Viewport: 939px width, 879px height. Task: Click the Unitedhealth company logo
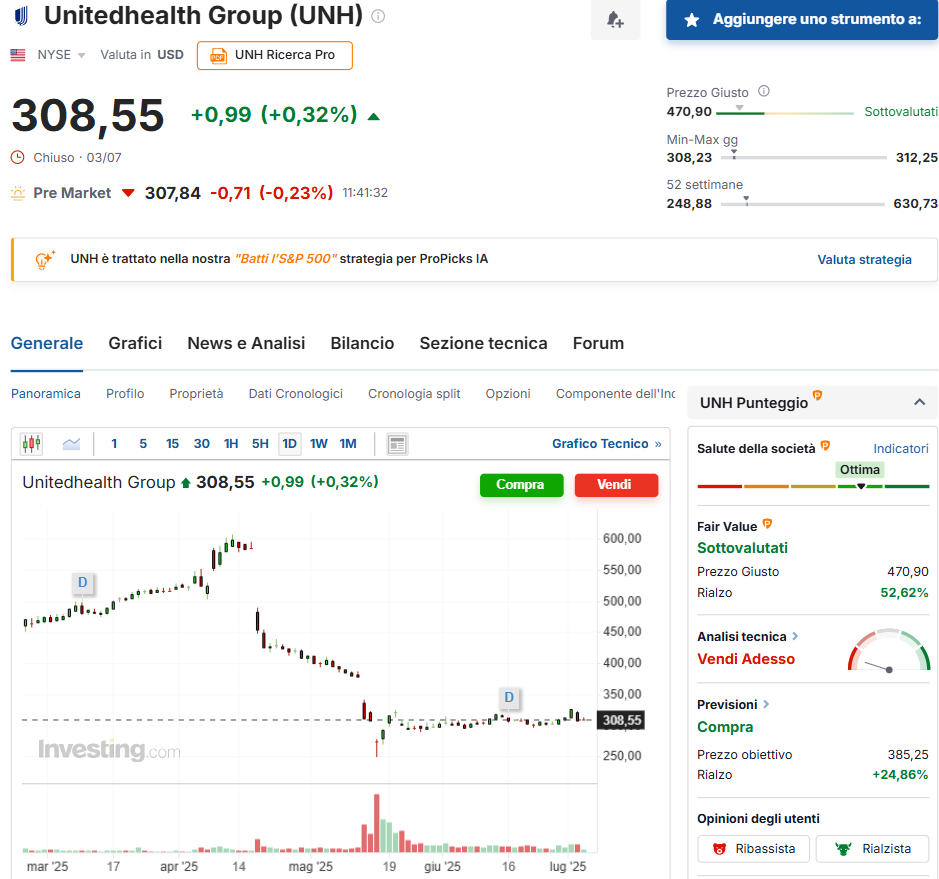pyautogui.click(x=22, y=16)
